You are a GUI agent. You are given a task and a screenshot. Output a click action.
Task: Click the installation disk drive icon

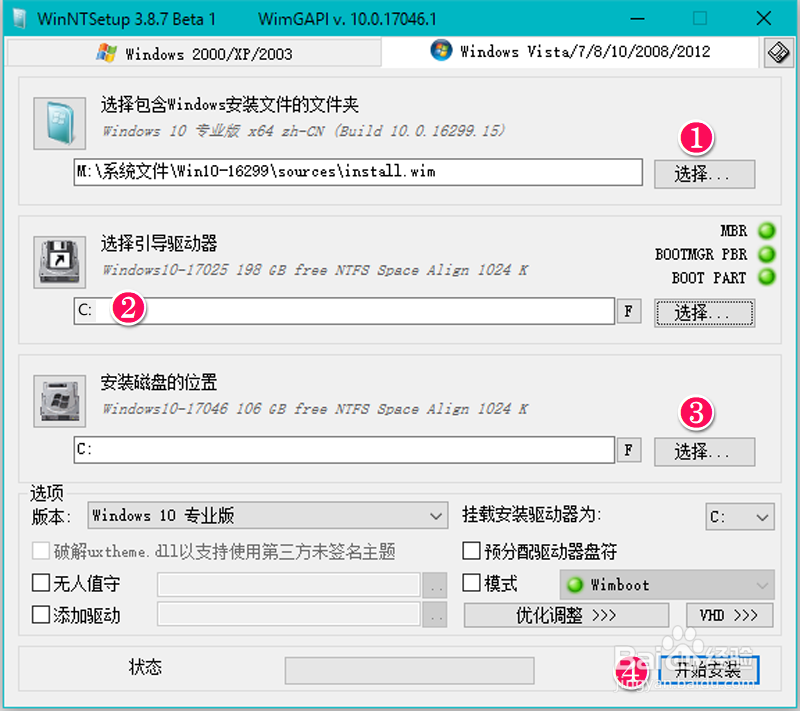[x=60, y=401]
